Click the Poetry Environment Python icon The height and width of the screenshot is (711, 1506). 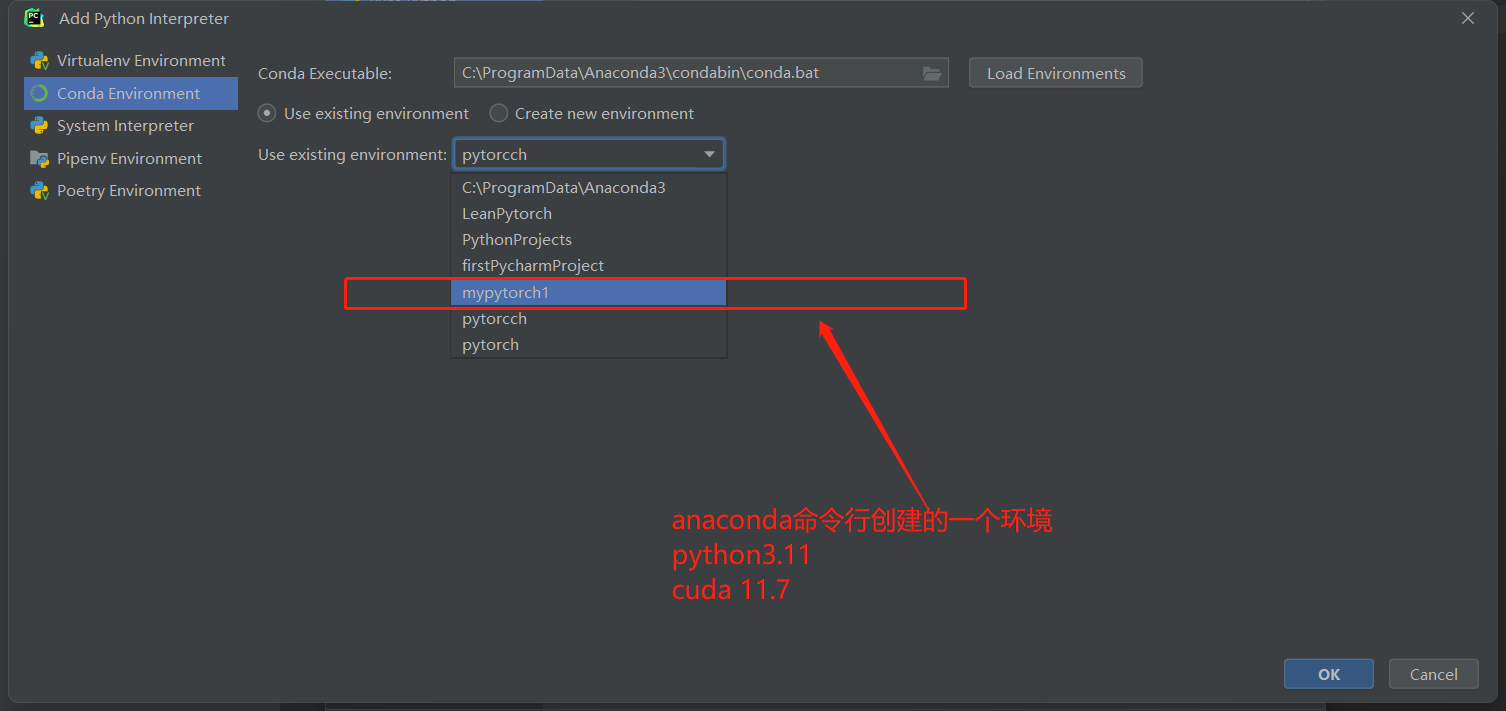click(39, 191)
